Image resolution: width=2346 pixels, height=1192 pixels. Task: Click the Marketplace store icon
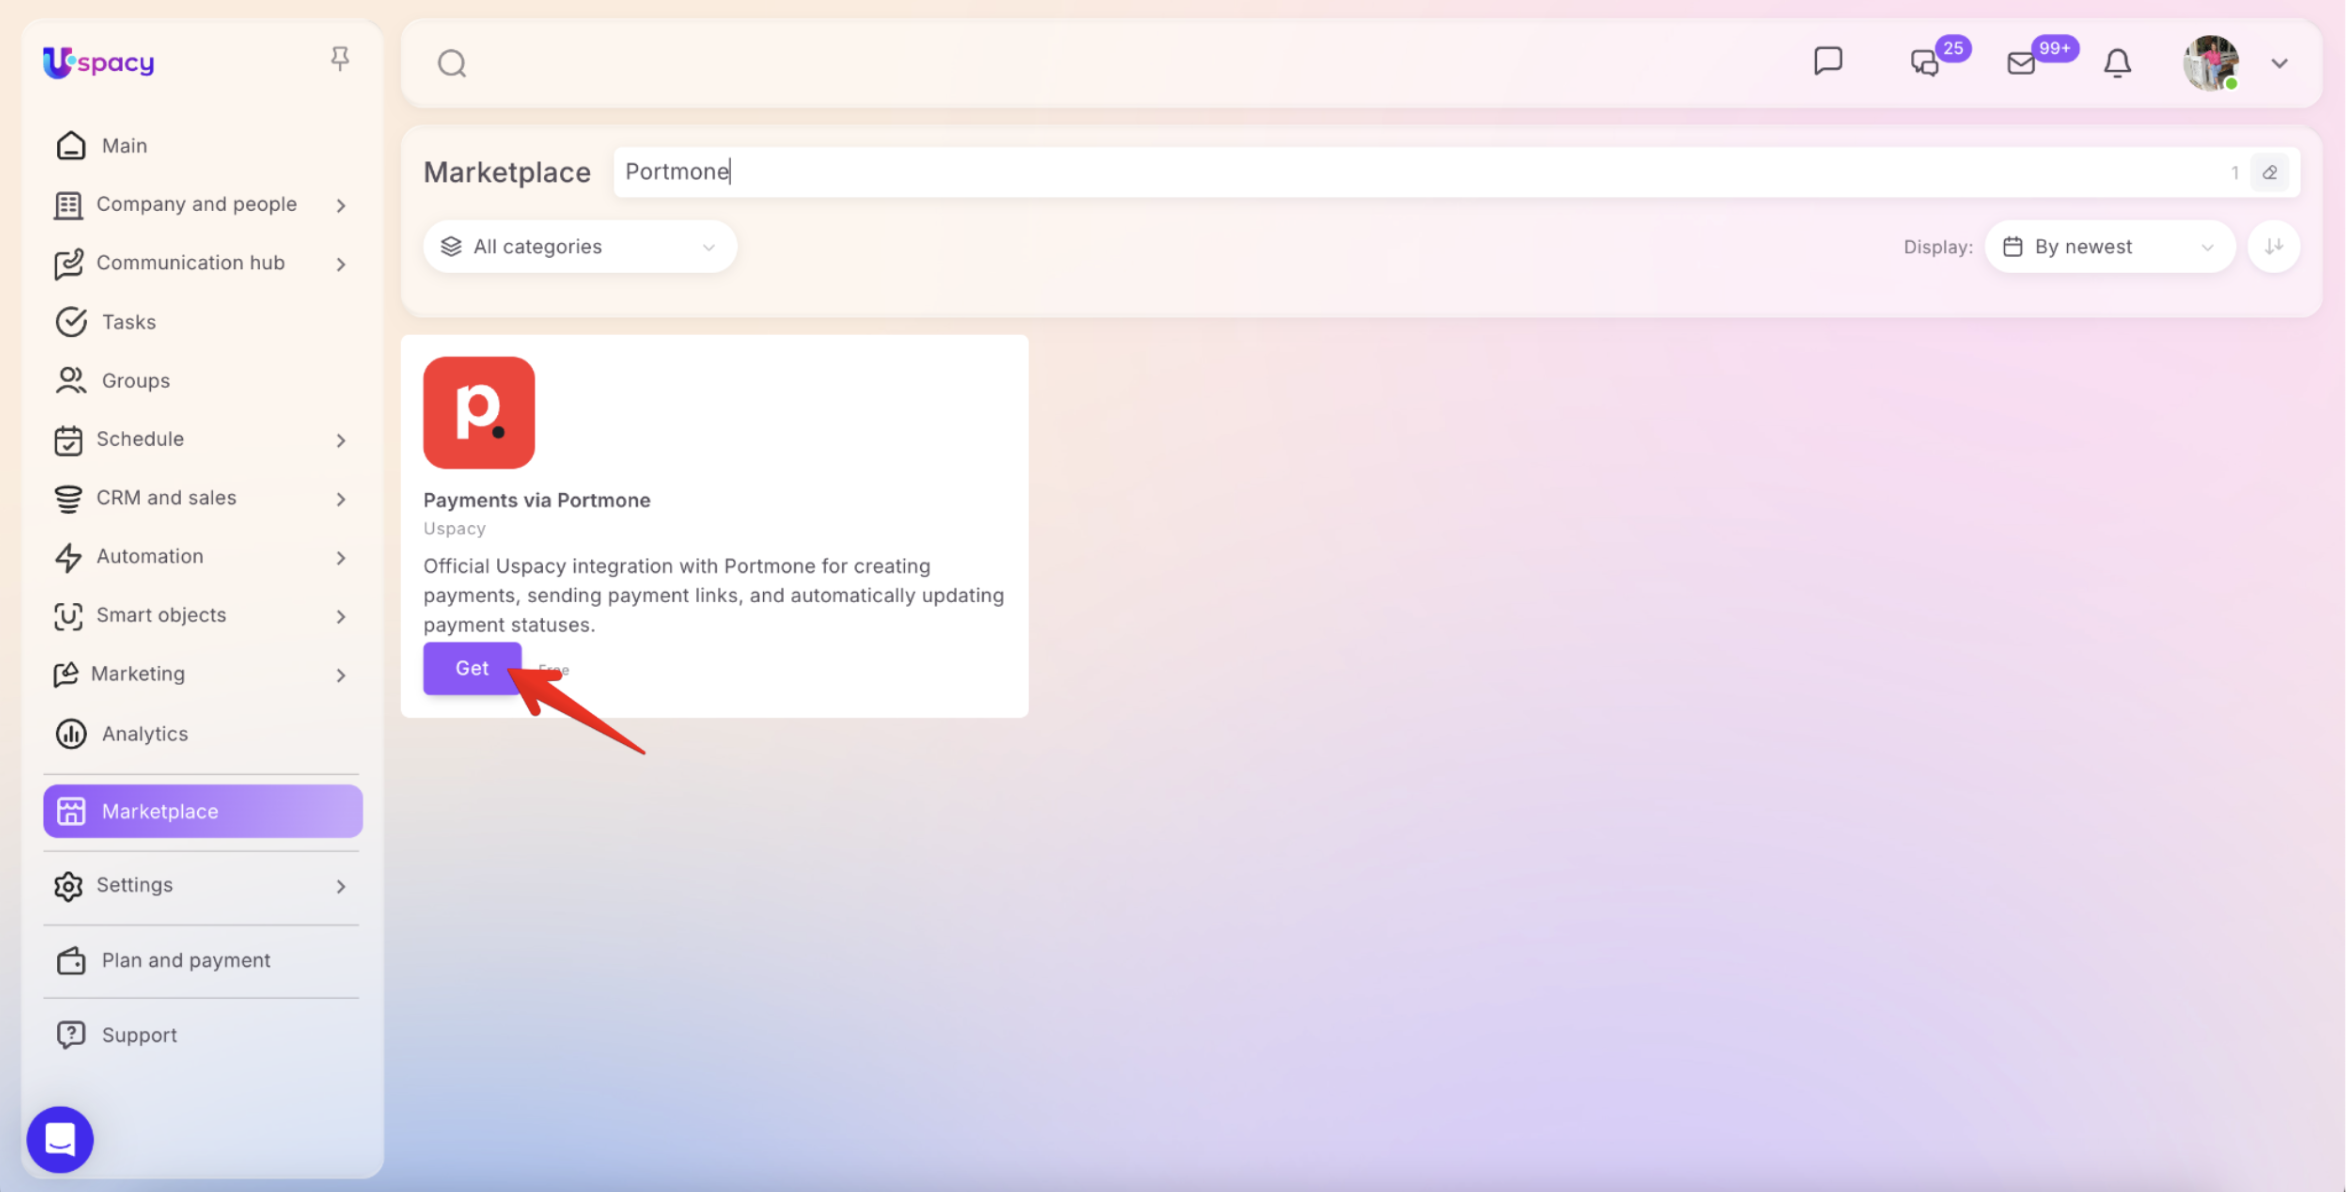pyautogui.click(x=71, y=811)
